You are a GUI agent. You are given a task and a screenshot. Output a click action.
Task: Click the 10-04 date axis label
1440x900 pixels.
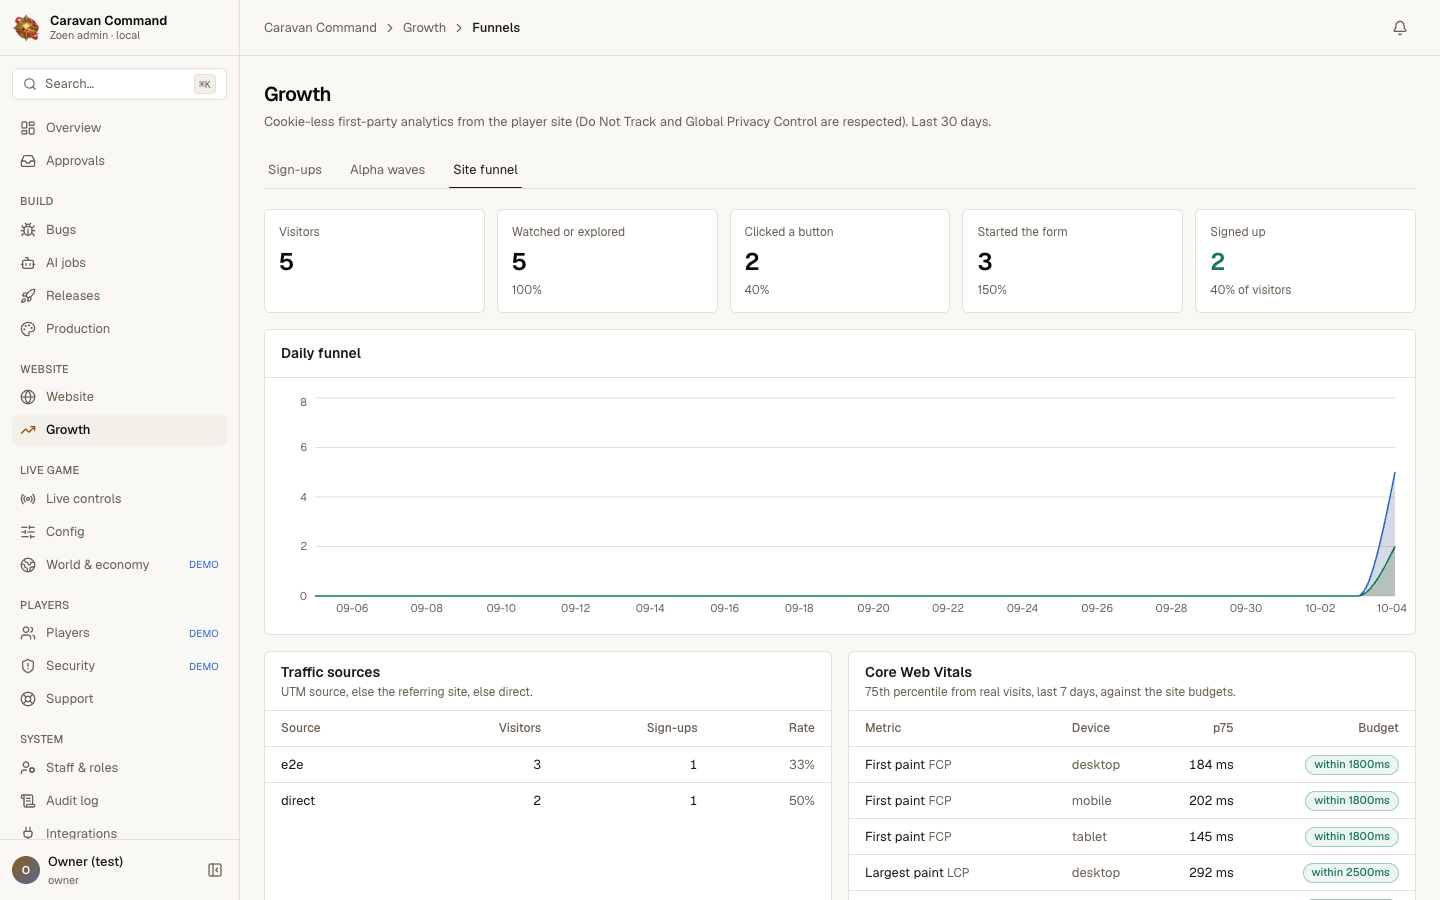coord(1391,608)
